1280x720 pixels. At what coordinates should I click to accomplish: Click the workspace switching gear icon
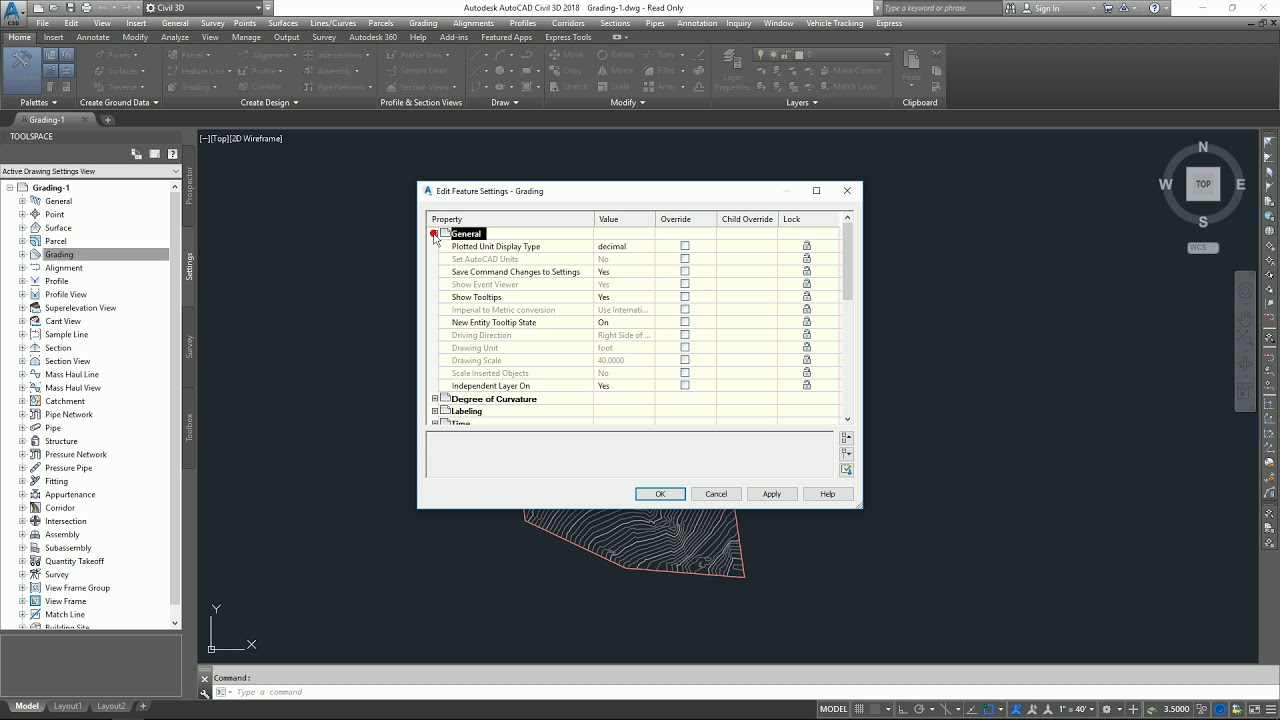(x=1106, y=709)
